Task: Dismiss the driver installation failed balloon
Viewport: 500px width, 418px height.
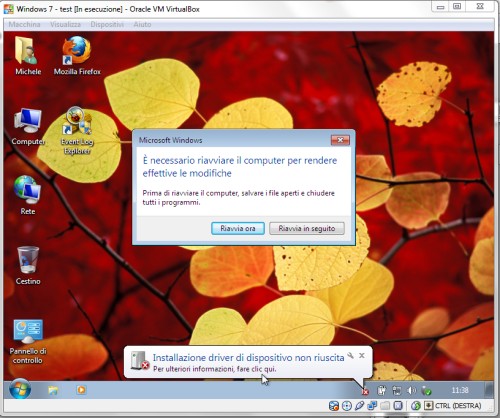Action: [x=362, y=356]
